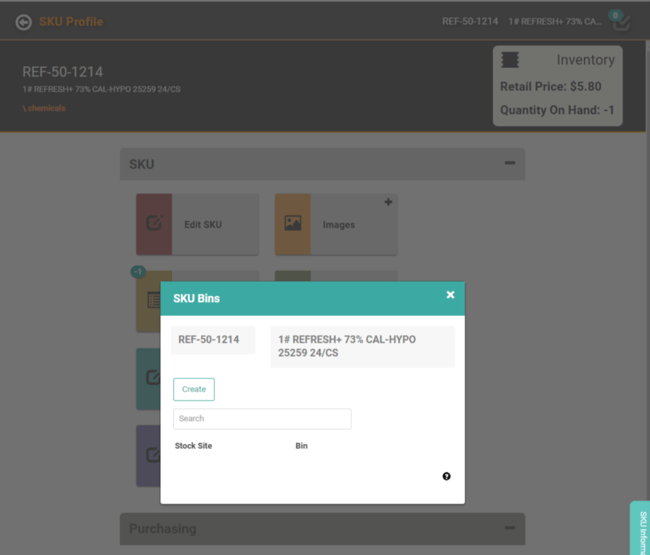Click the Stock Site column header
650x555 pixels.
tap(194, 446)
